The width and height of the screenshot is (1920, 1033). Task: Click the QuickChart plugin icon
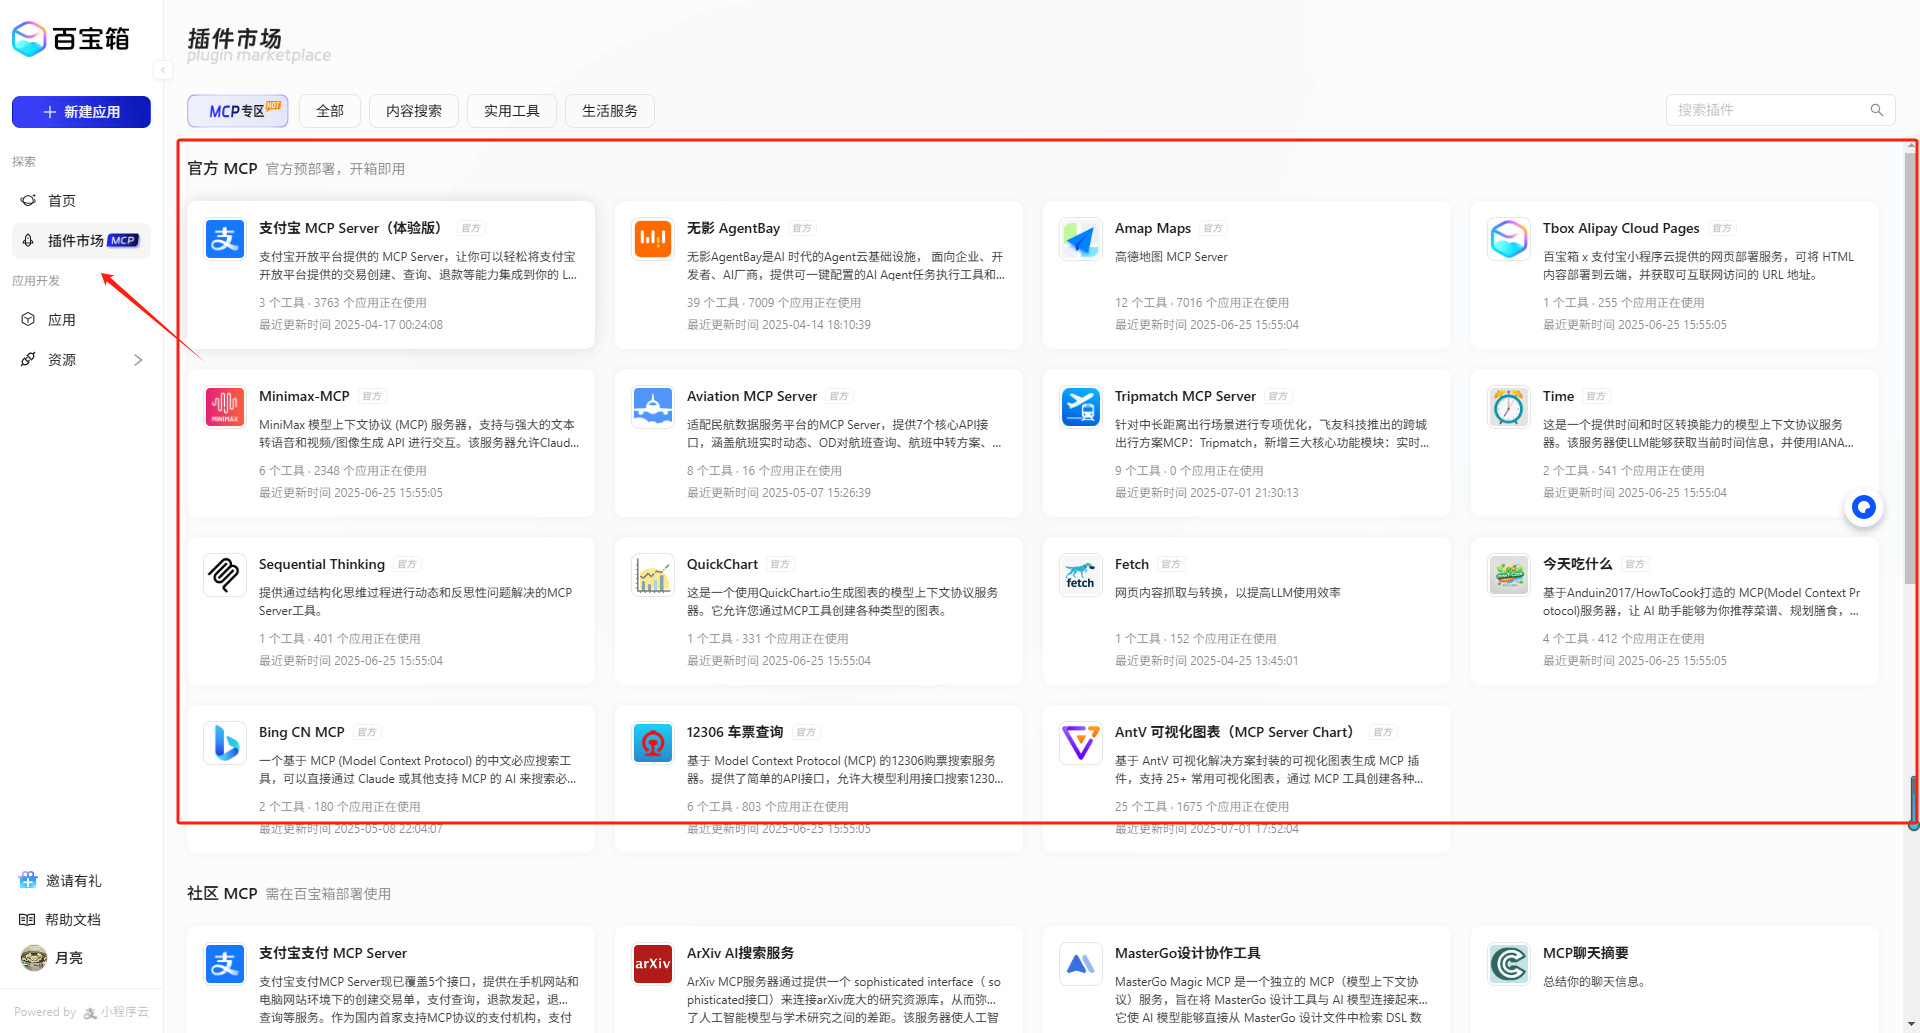653,575
